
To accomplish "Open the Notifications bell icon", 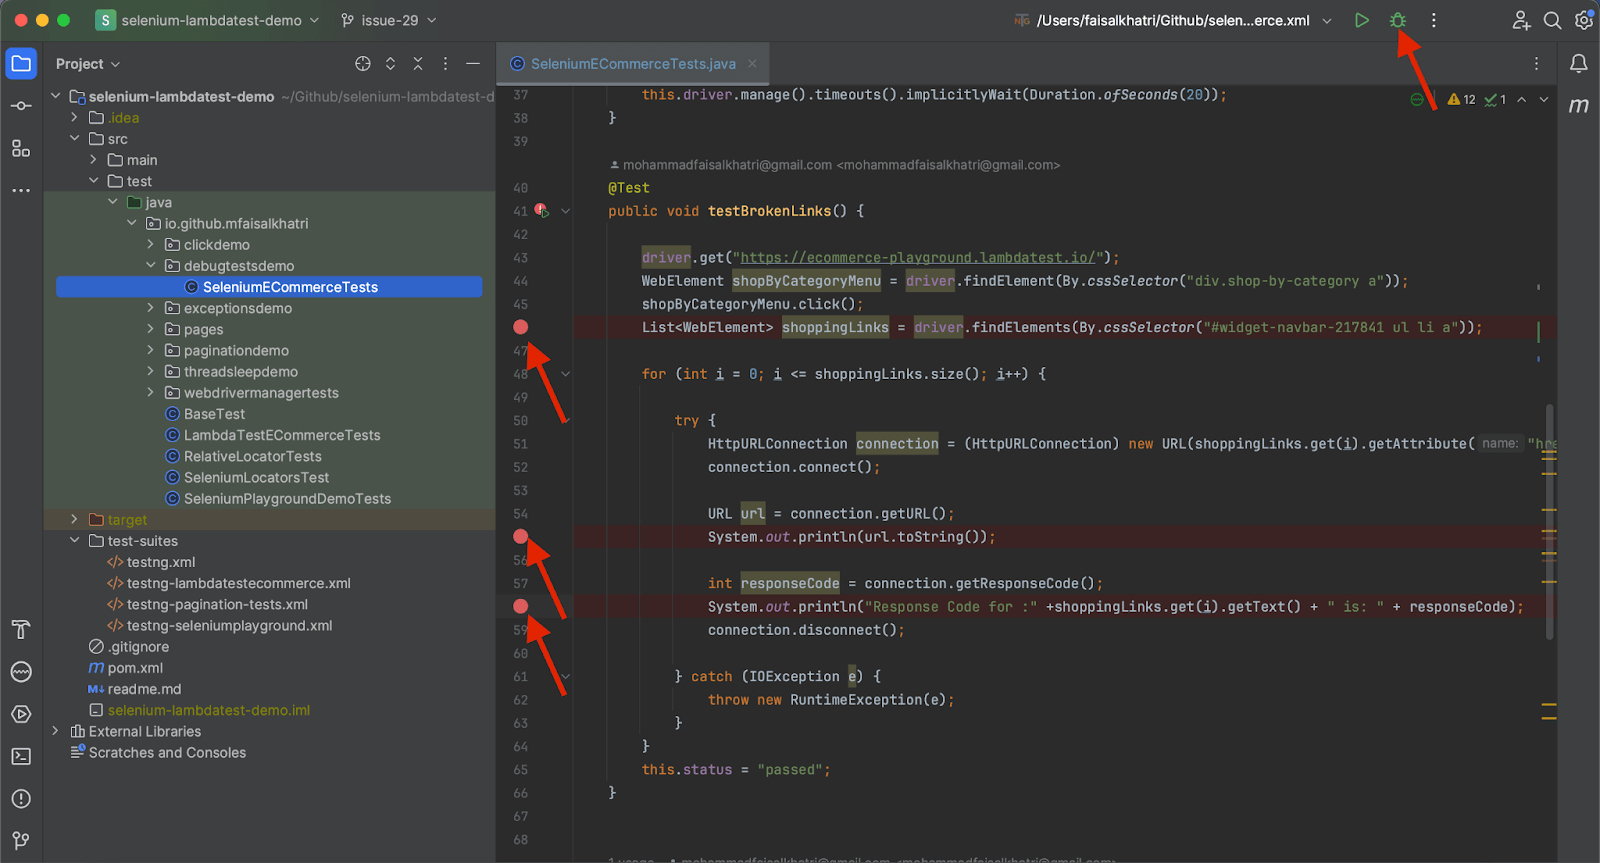I will pos(1578,64).
